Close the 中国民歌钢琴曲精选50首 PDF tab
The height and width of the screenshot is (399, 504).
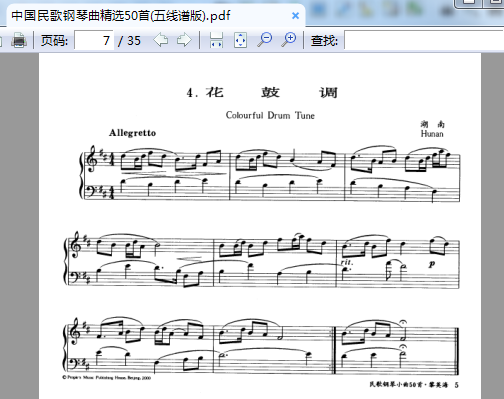tap(295, 16)
